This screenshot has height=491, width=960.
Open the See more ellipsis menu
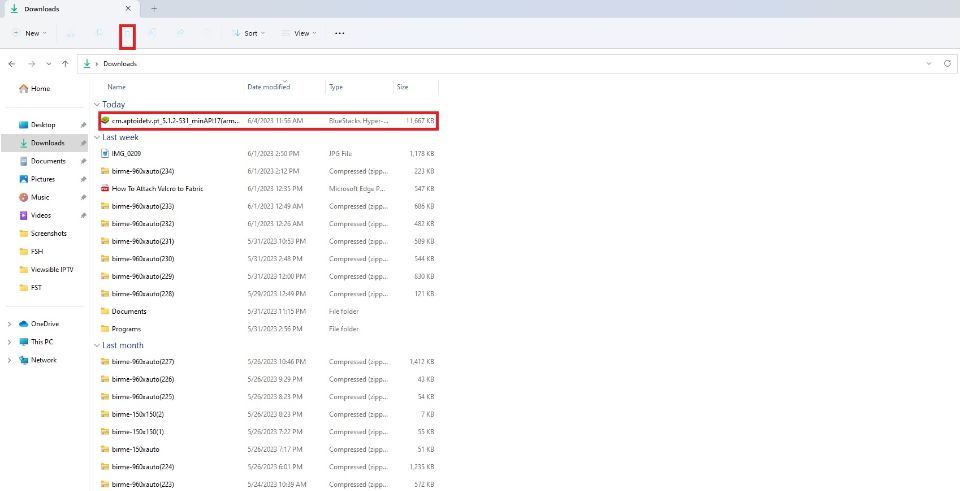click(x=340, y=34)
